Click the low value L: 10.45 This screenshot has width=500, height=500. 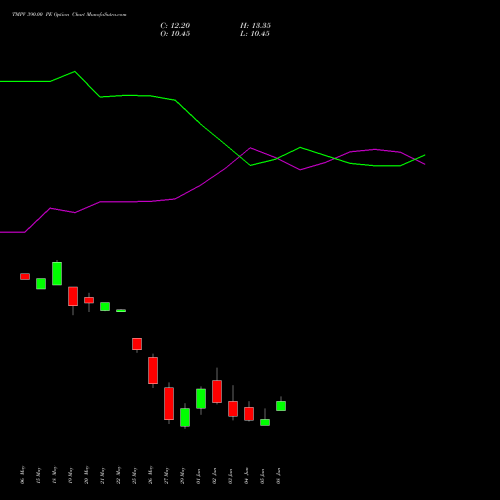coord(255,34)
